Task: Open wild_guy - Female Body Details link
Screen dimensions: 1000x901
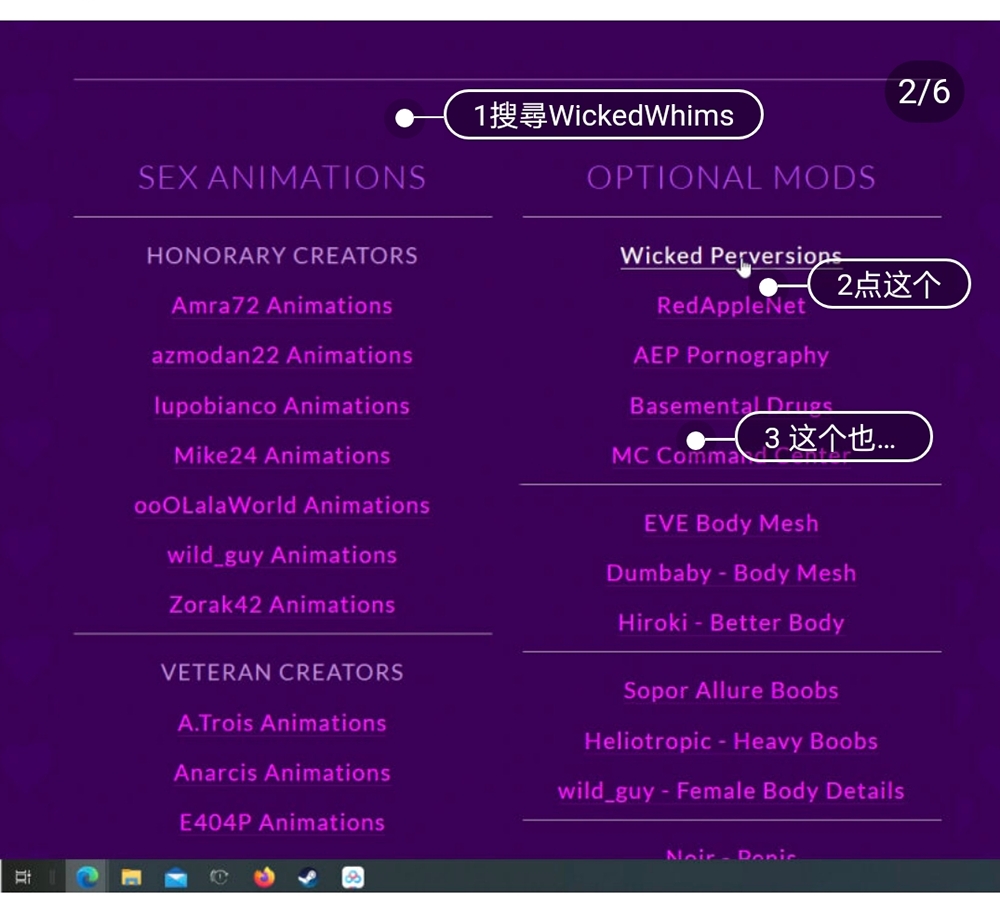Action: point(731,791)
